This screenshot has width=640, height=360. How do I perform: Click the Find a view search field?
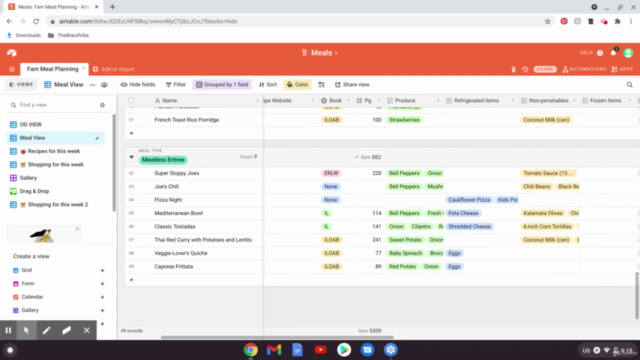point(53,105)
